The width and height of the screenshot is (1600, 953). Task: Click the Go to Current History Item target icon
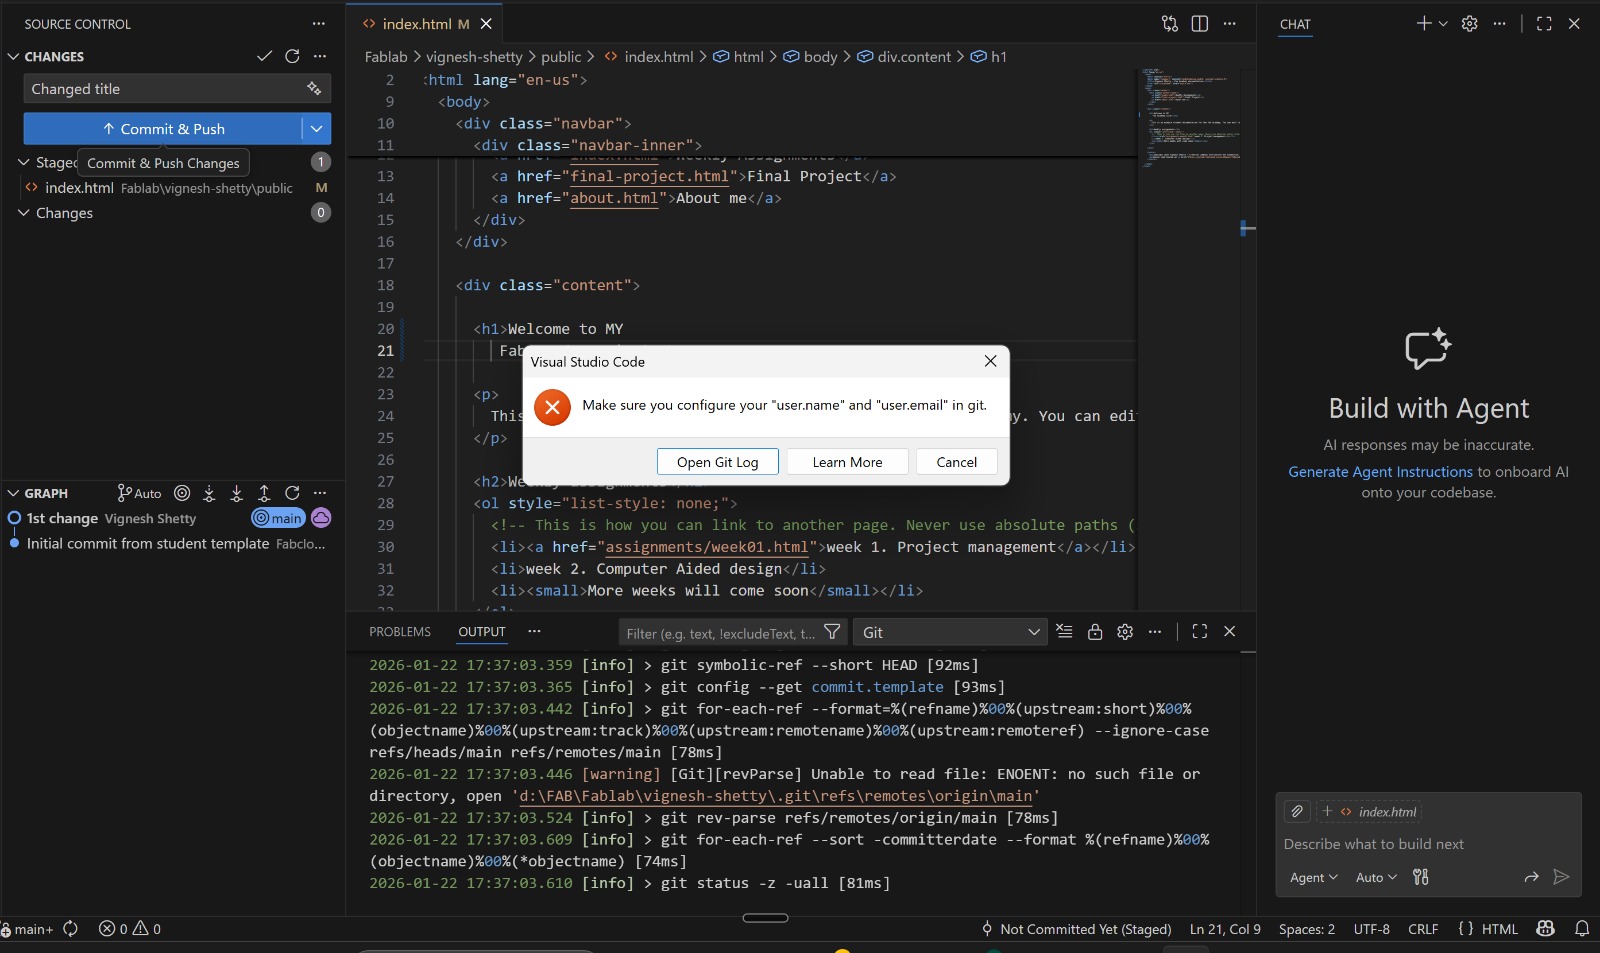point(182,493)
